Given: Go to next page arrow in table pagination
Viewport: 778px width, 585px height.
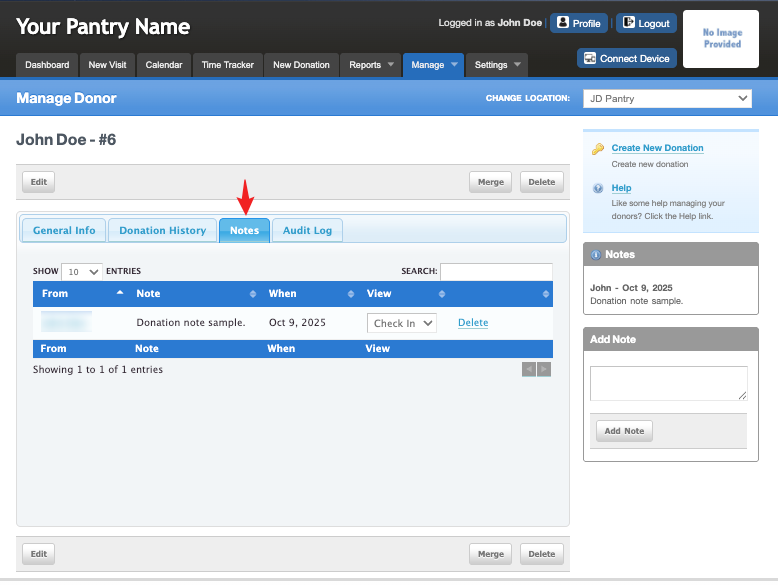Looking at the screenshot, I should tap(544, 369).
